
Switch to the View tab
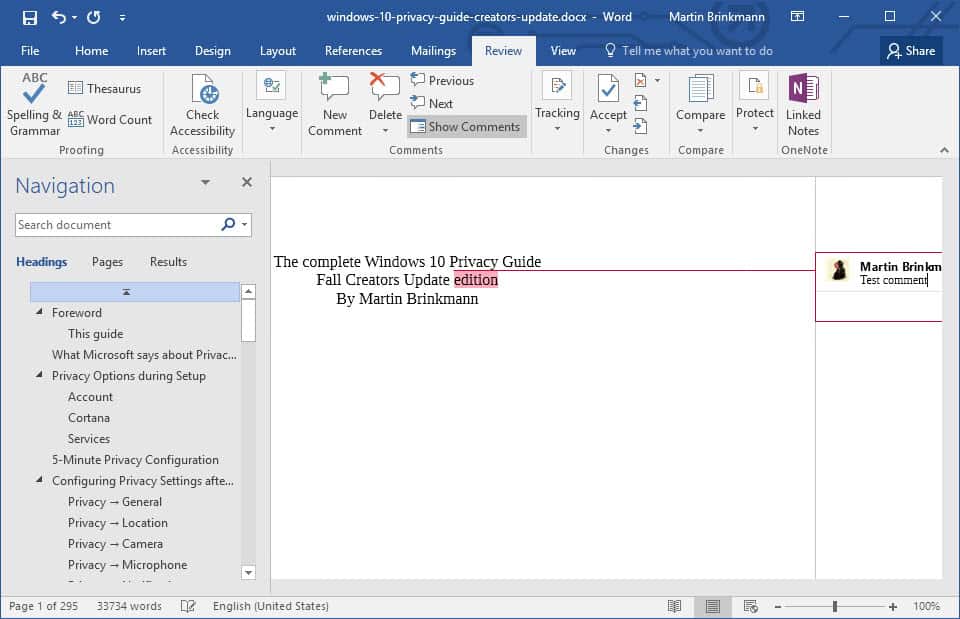tap(563, 51)
